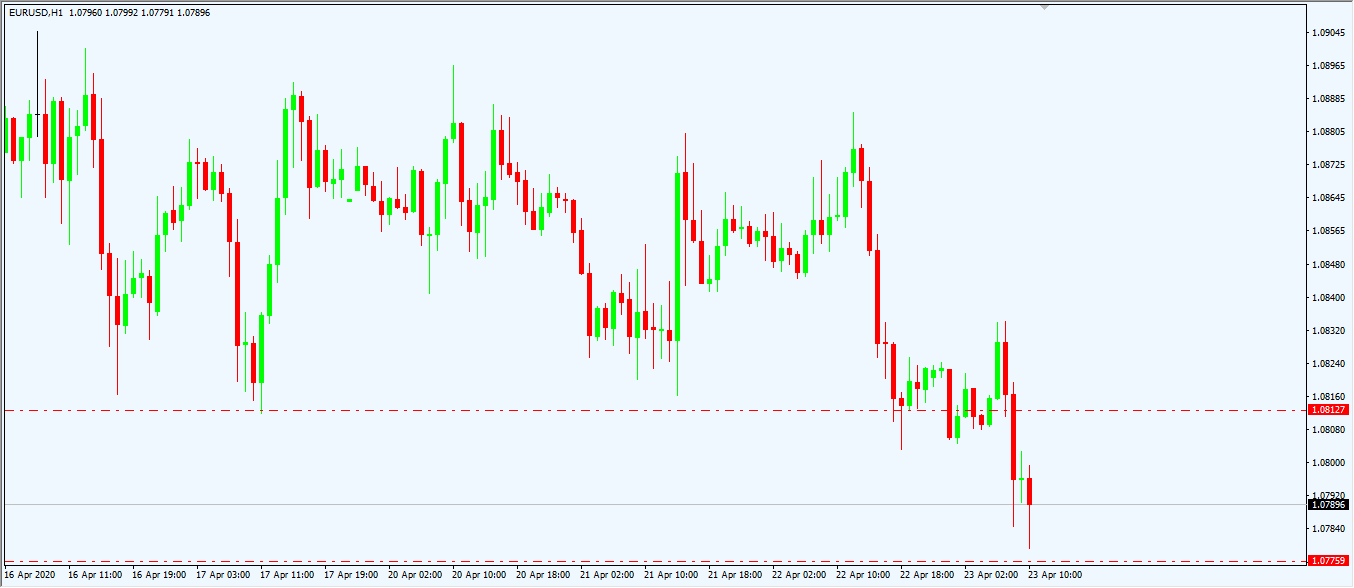Click the 16 Apr 2020 date label
This screenshot has height=588, width=1354.
32,576
